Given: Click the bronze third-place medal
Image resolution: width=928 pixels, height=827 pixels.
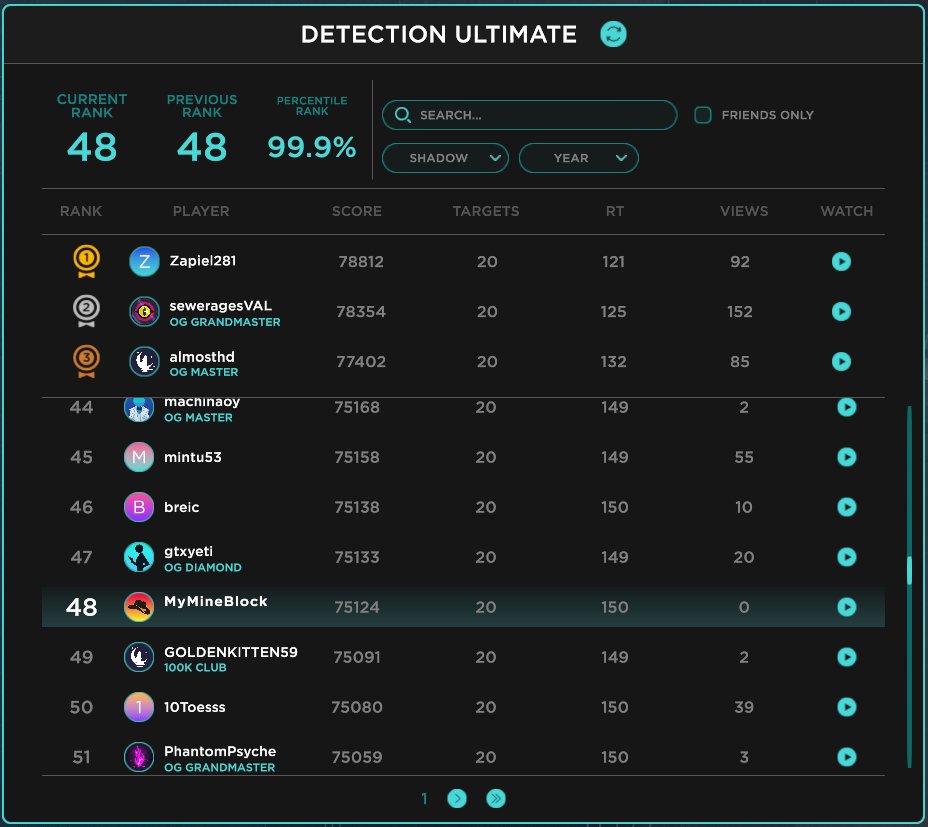Looking at the screenshot, I should click(86, 361).
